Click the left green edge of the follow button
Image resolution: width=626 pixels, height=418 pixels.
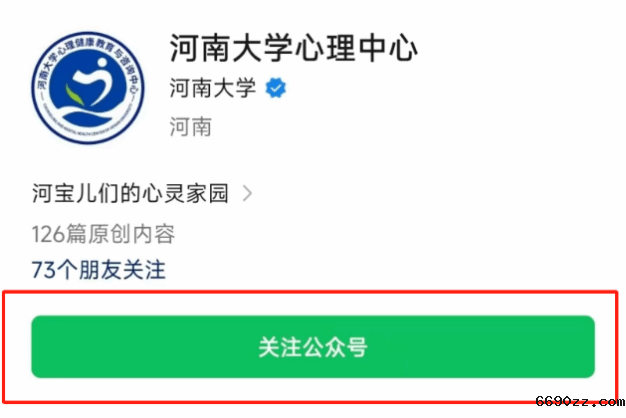(38, 347)
